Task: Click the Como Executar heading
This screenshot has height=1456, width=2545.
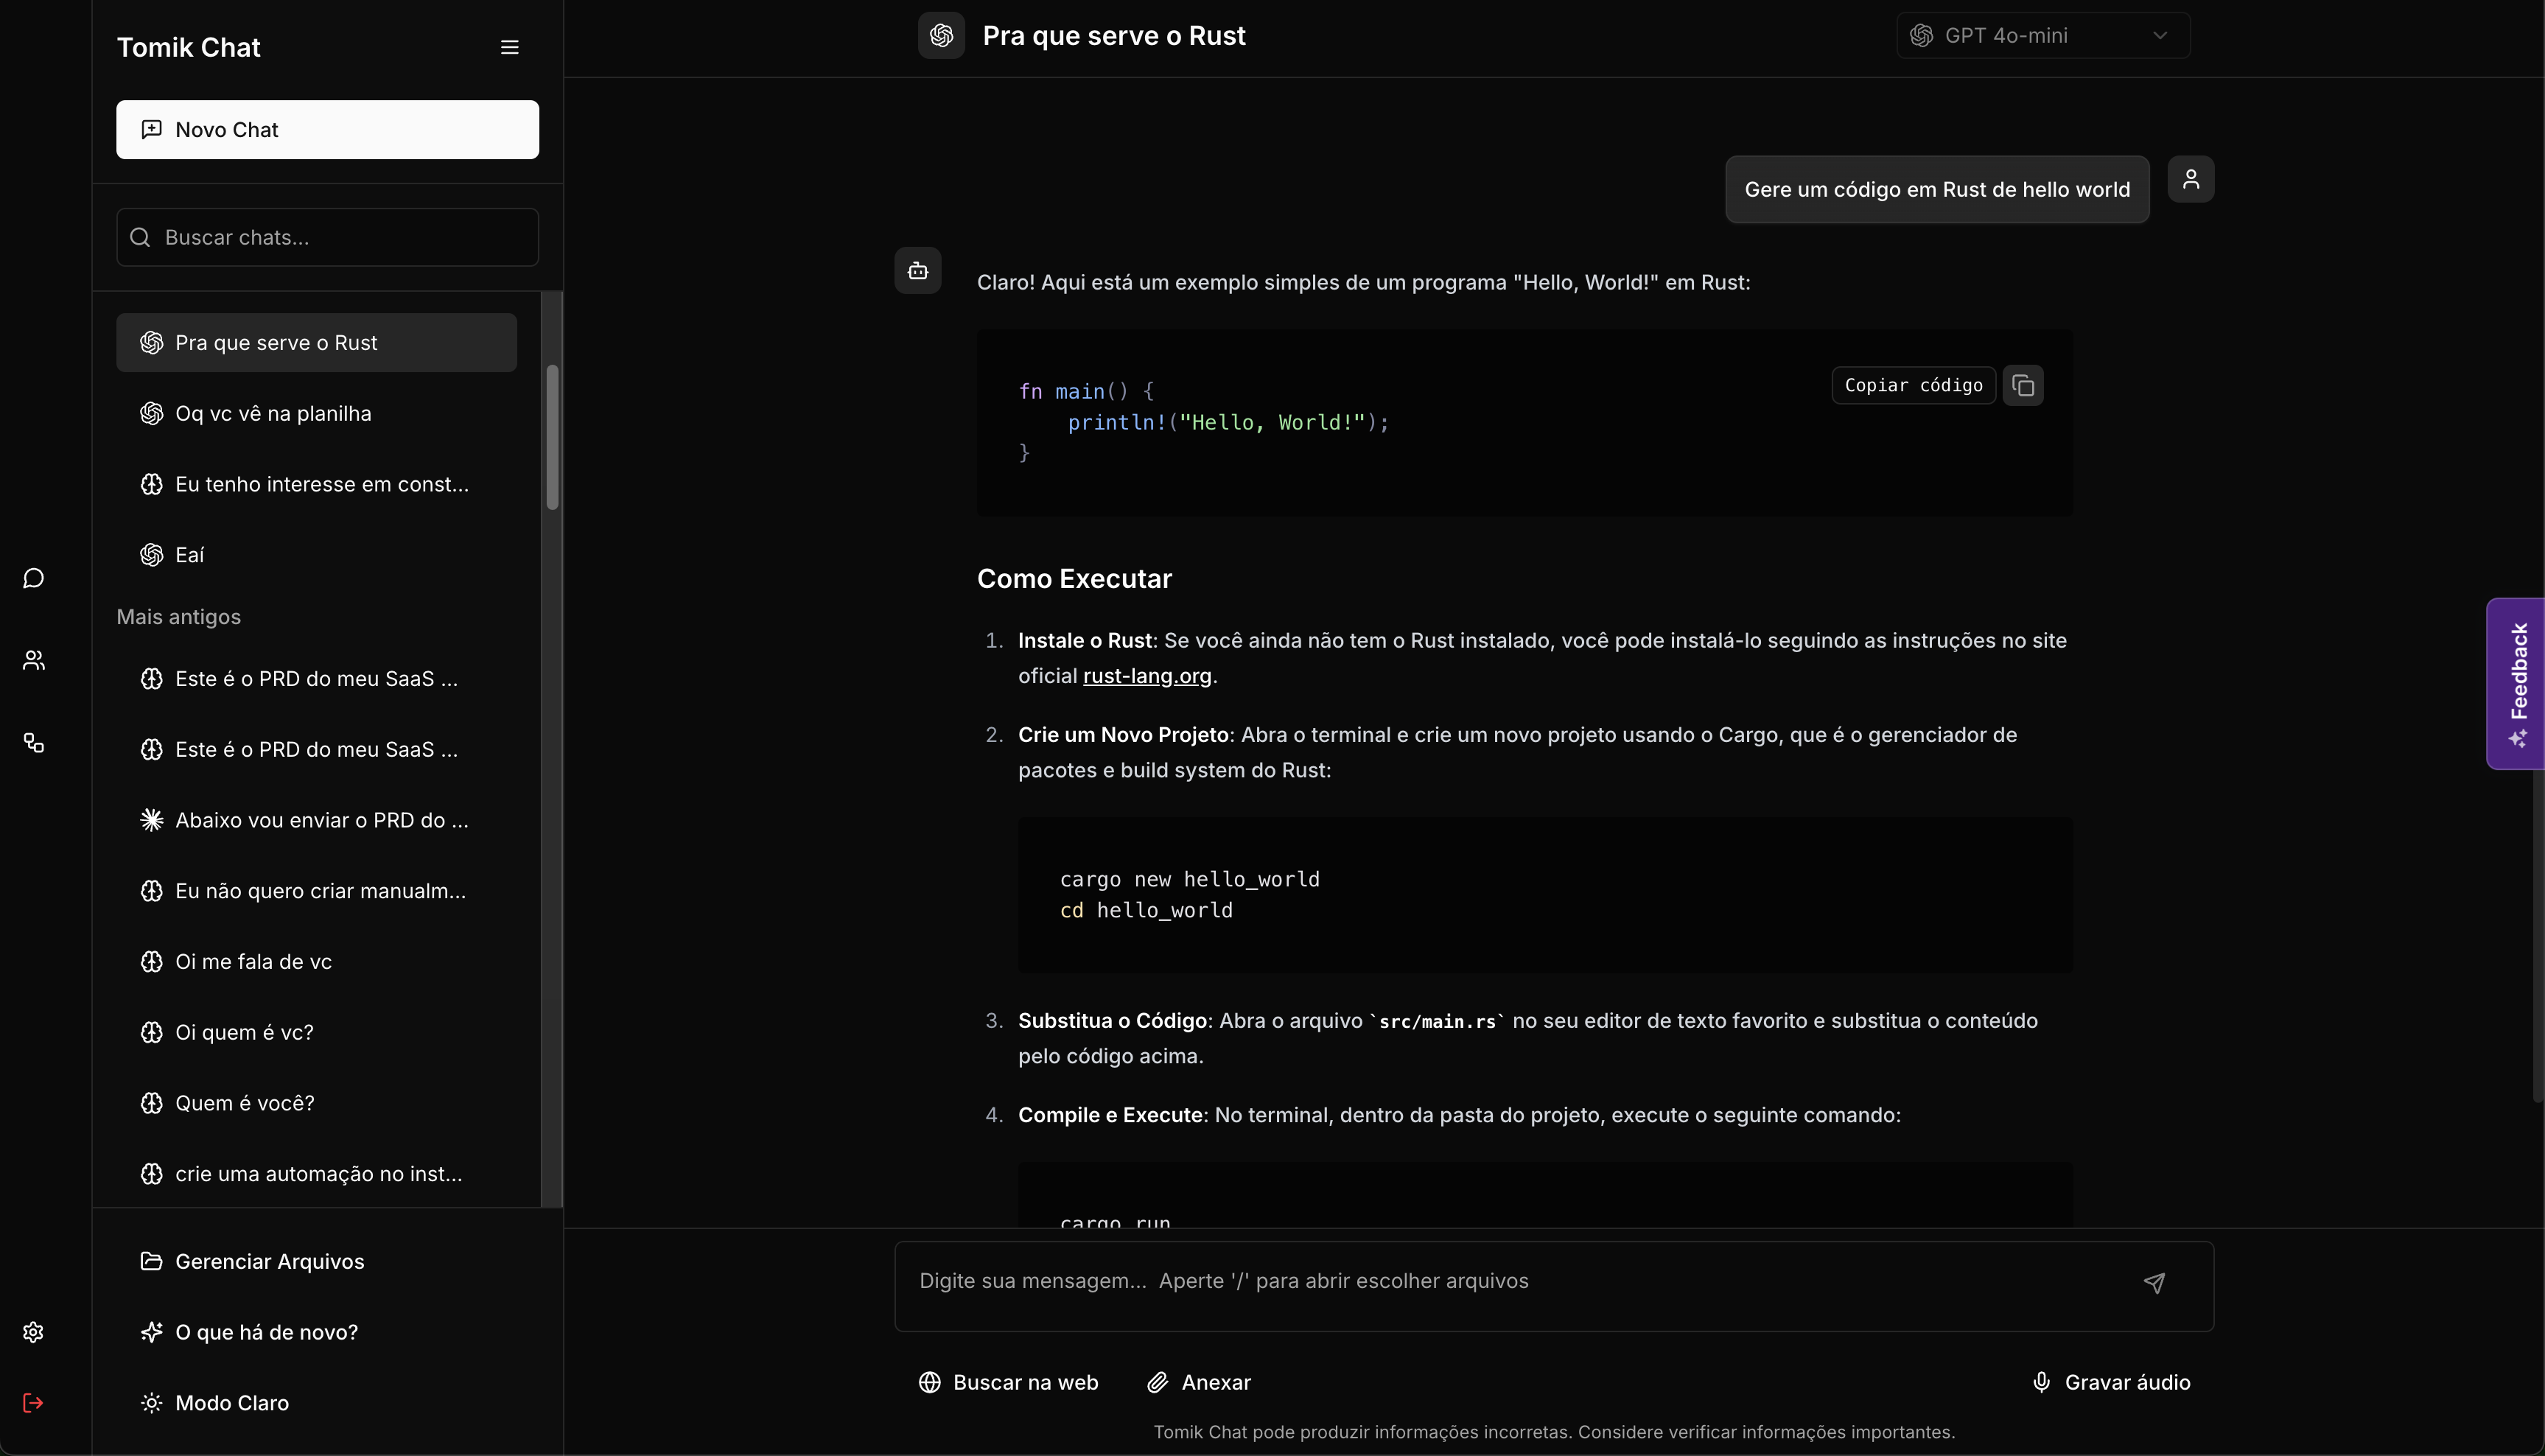Action: pos(1074,579)
